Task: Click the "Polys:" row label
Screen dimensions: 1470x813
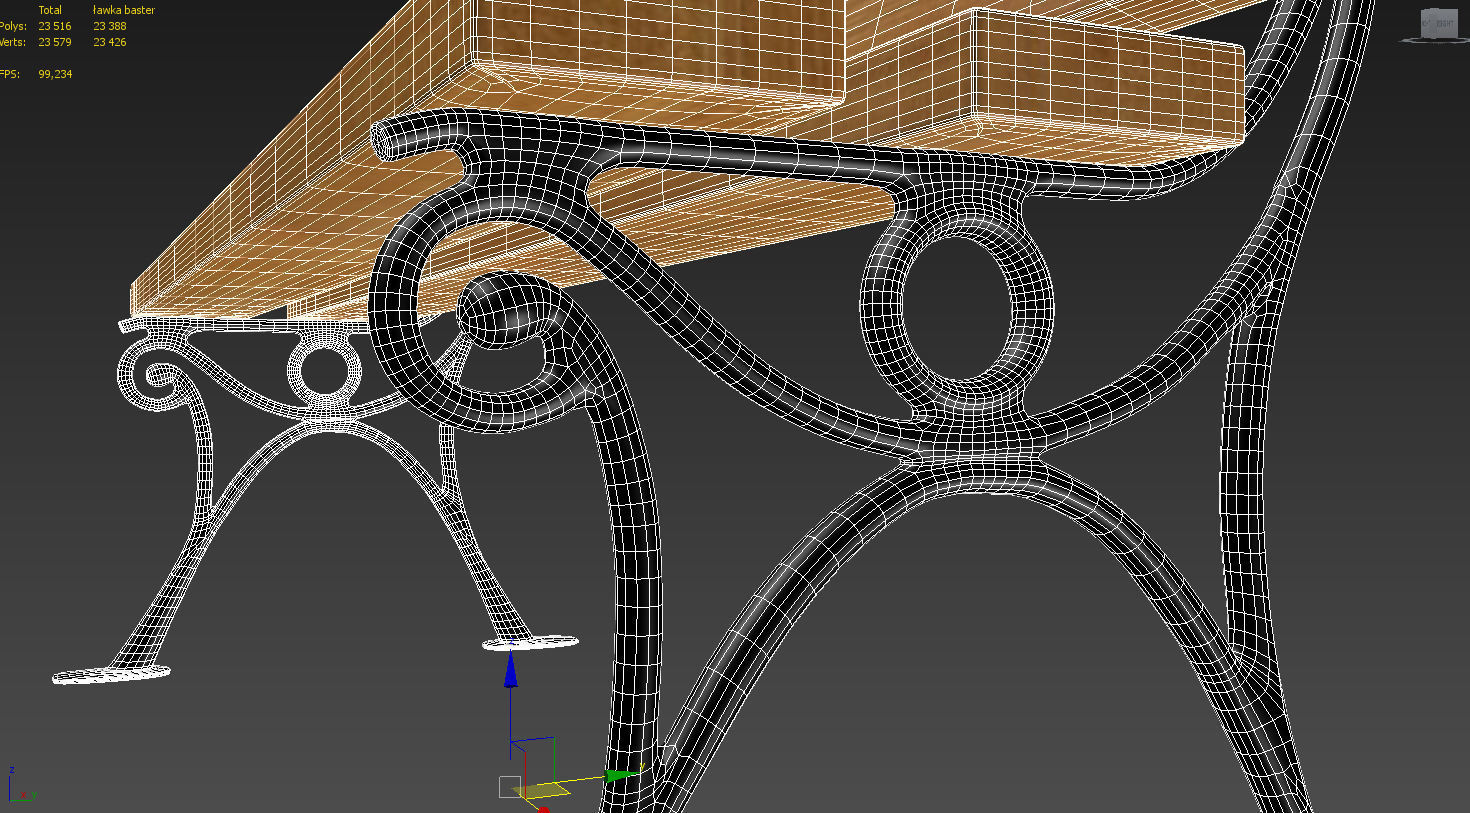Action: click(13, 26)
